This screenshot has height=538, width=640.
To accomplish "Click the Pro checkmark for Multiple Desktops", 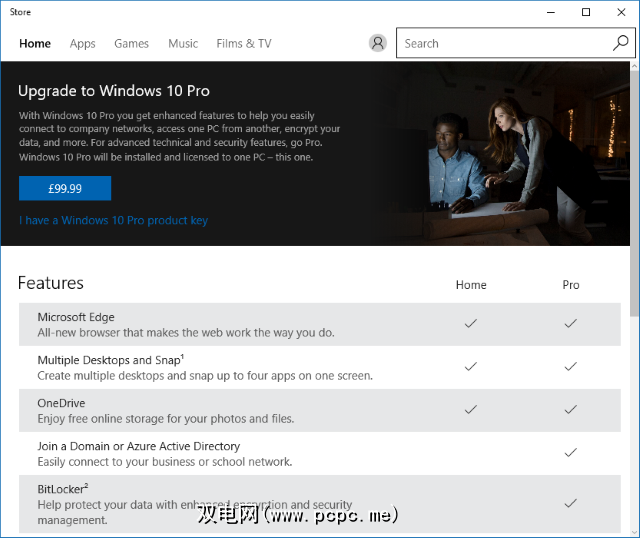I will pyautogui.click(x=571, y=366).
